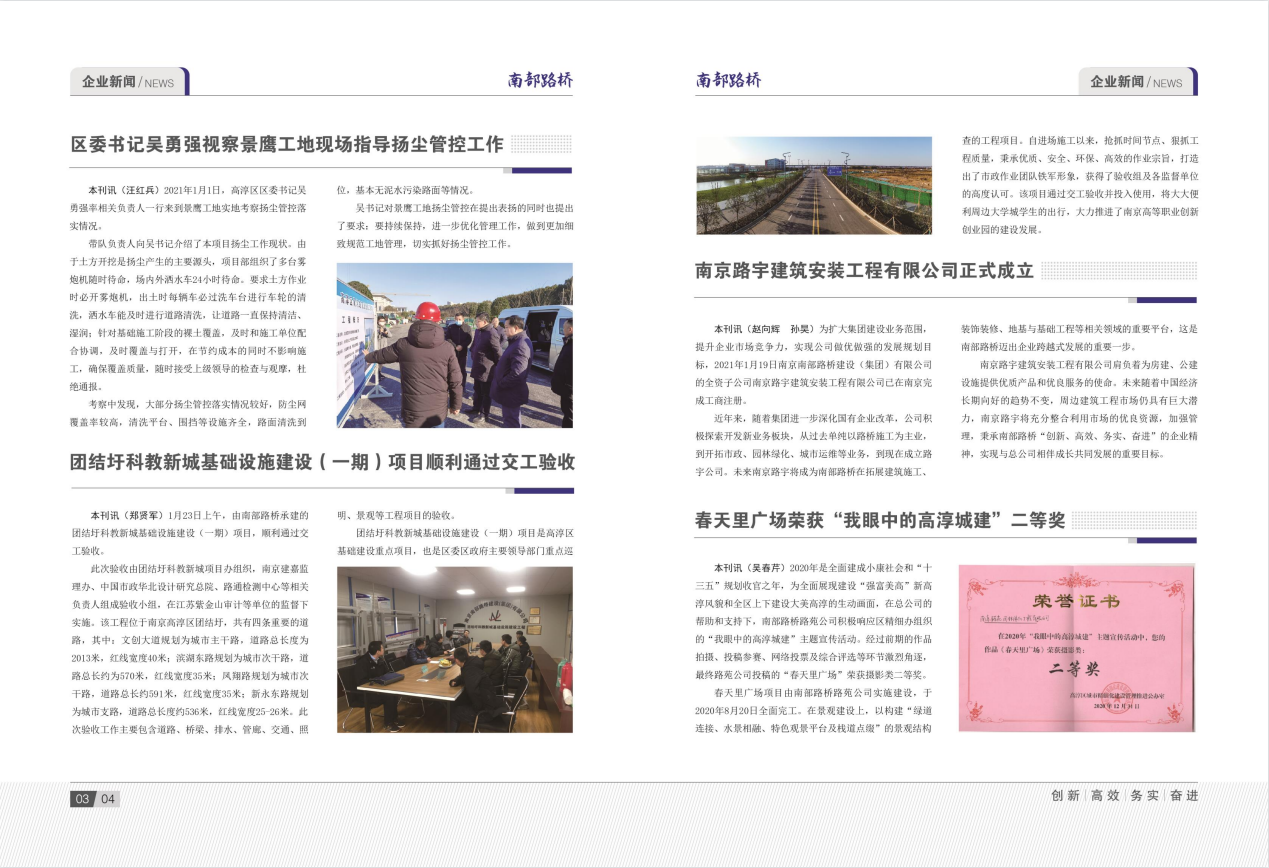Open the aerial road photo
The width and height of the screenshot is (1269, 868).
814,186
